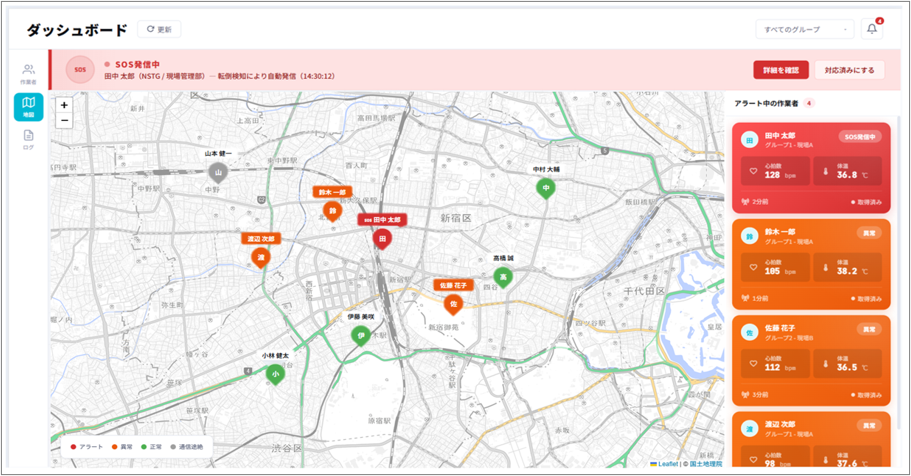Click the signal icon beside 3分前
The image size is (911, 476).
click(x=745, y=395)
